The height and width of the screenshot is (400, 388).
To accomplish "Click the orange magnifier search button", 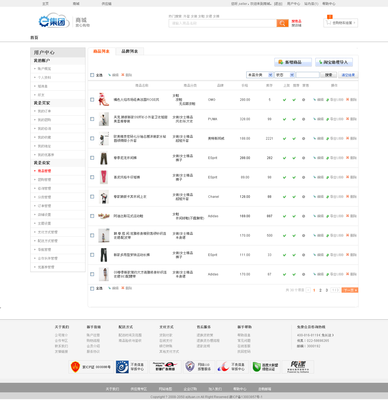I will point(282,23).
